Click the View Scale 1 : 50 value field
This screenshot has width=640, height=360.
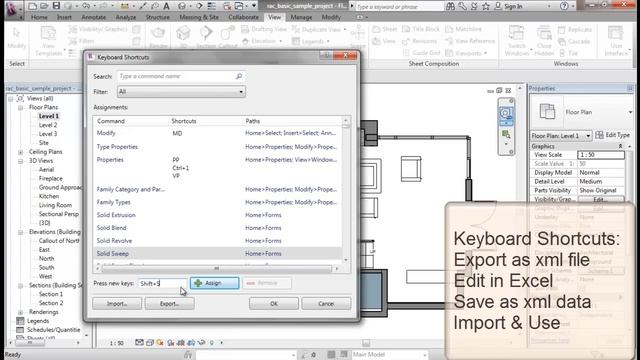[601, 155]
